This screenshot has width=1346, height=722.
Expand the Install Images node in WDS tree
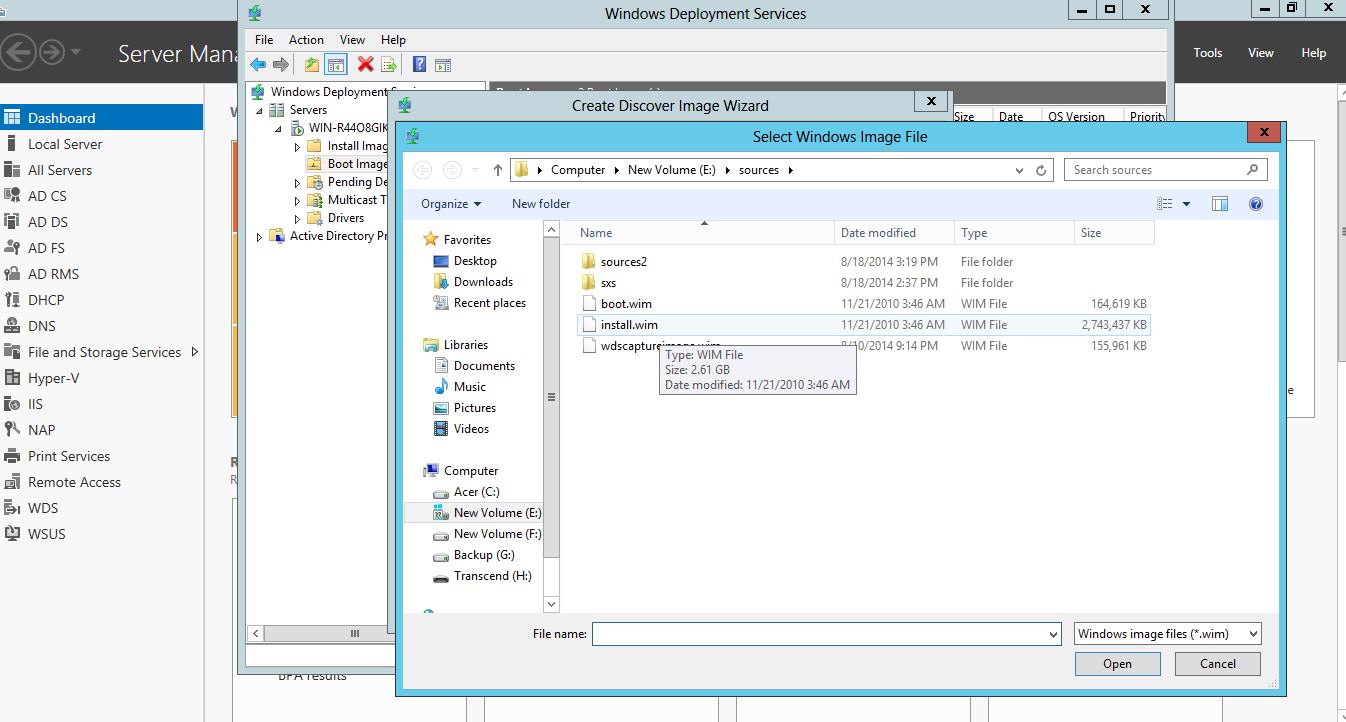point(297,146)
